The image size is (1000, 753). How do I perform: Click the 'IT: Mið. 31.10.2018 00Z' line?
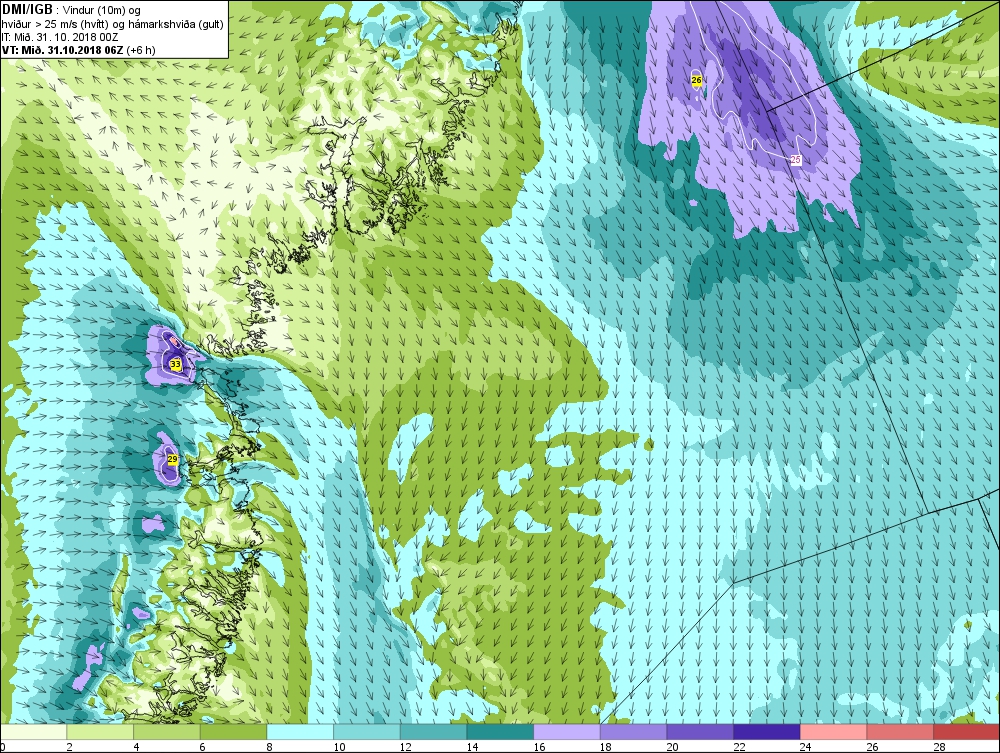tap(58, 37)
